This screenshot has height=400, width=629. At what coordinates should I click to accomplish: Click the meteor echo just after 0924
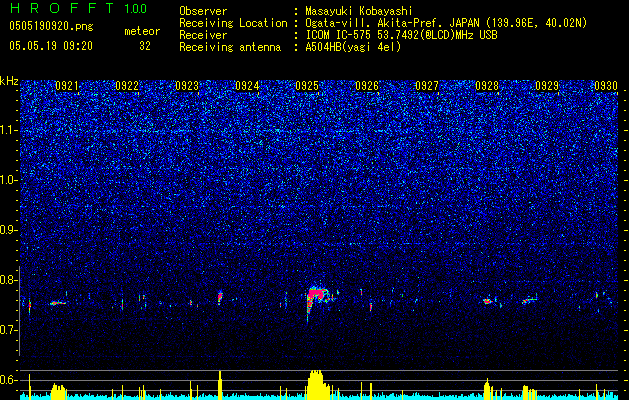point(286,299)
